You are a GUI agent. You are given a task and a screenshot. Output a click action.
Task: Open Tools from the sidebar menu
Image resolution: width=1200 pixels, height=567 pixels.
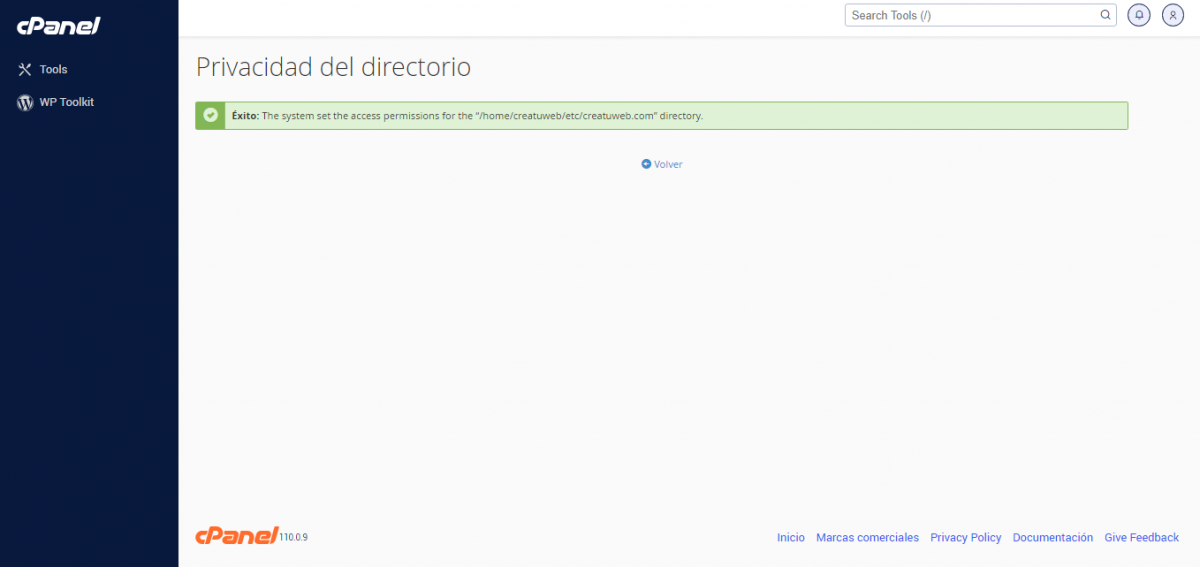pos(53,70)
